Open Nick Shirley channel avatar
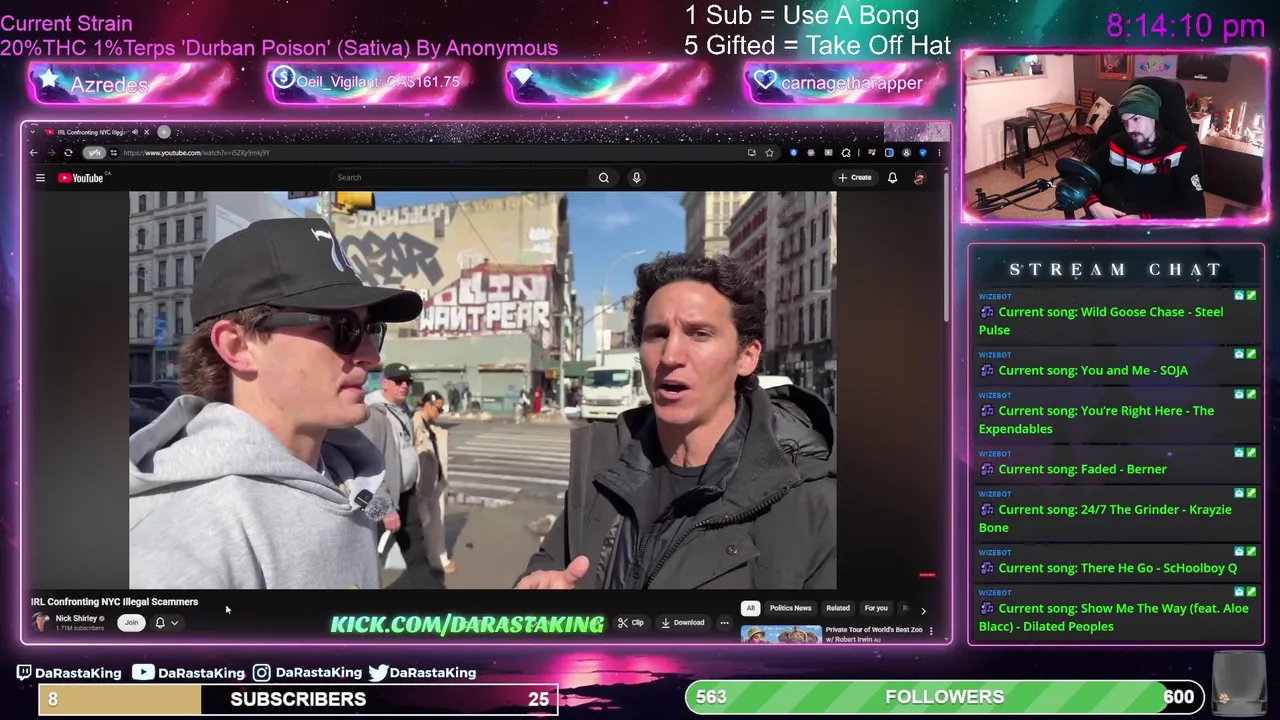 (41, 622)
